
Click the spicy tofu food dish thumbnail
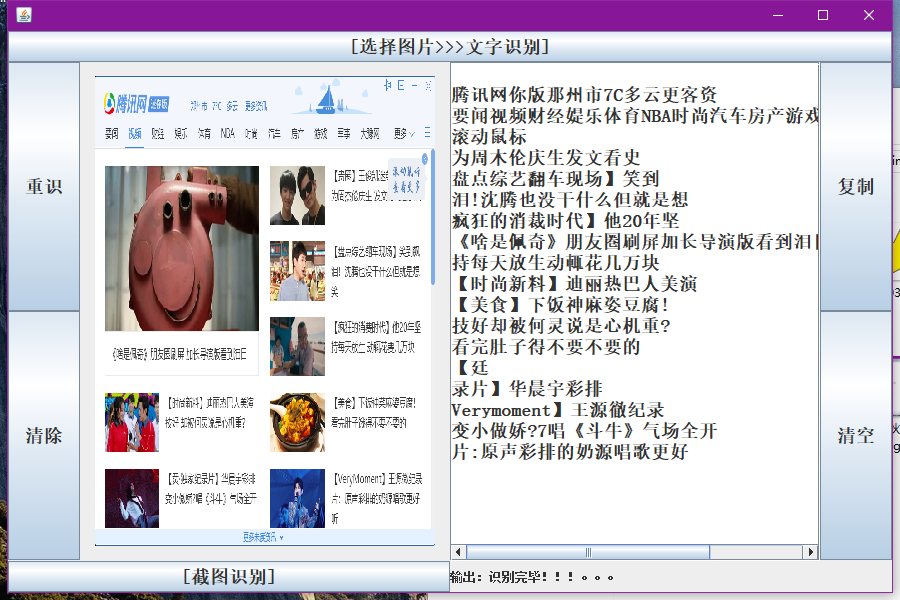(297, 423)
